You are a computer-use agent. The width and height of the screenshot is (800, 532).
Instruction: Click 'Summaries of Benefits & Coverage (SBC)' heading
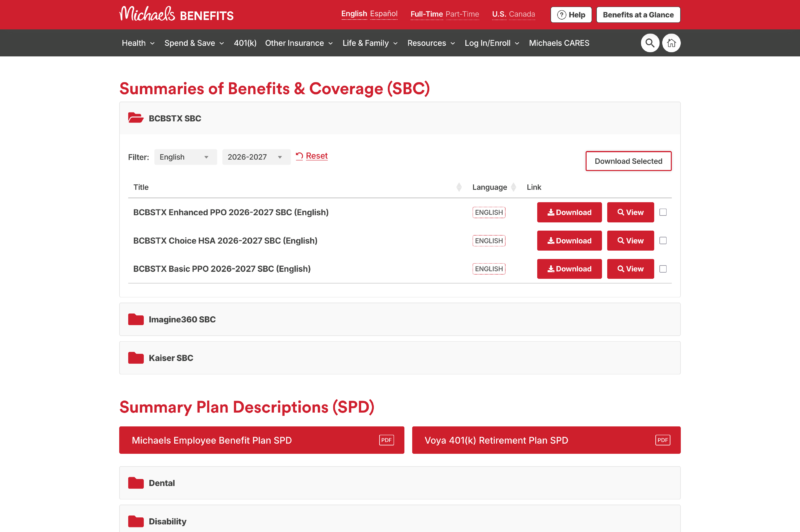pyautogui.click(x=274, y=89)
